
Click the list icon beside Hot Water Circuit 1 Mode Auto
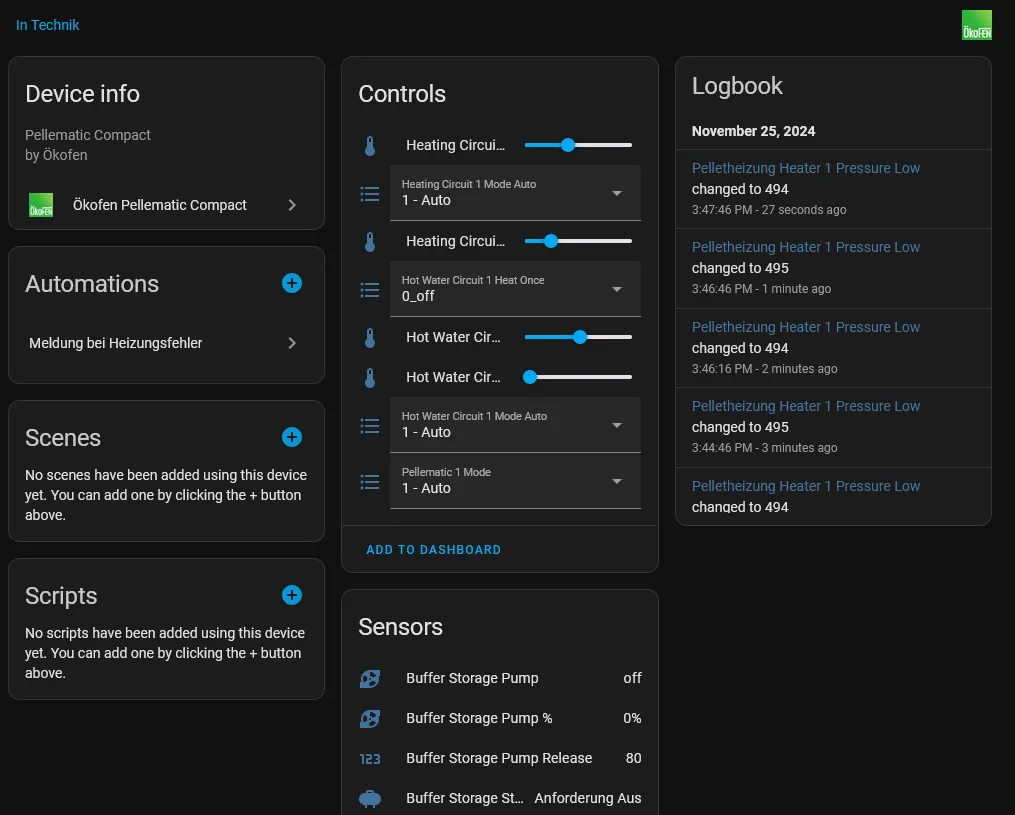[x=370, y=425]
